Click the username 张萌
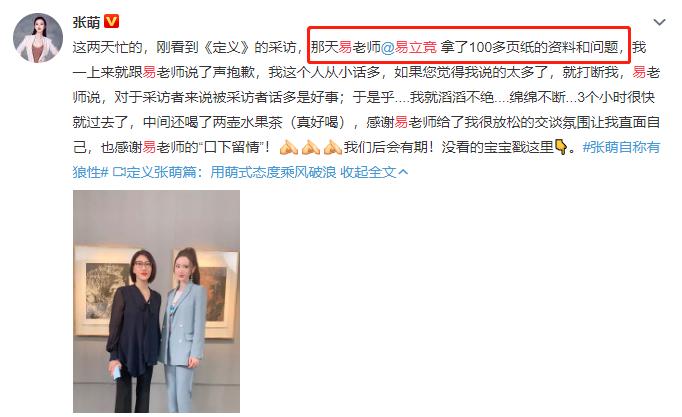This screenshot has width=682, height=417. 86,22
